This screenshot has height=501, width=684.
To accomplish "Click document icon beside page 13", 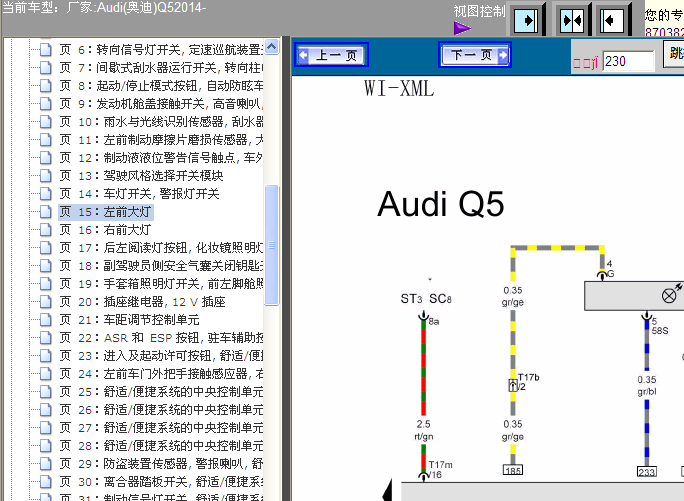I will coord(46,176).
